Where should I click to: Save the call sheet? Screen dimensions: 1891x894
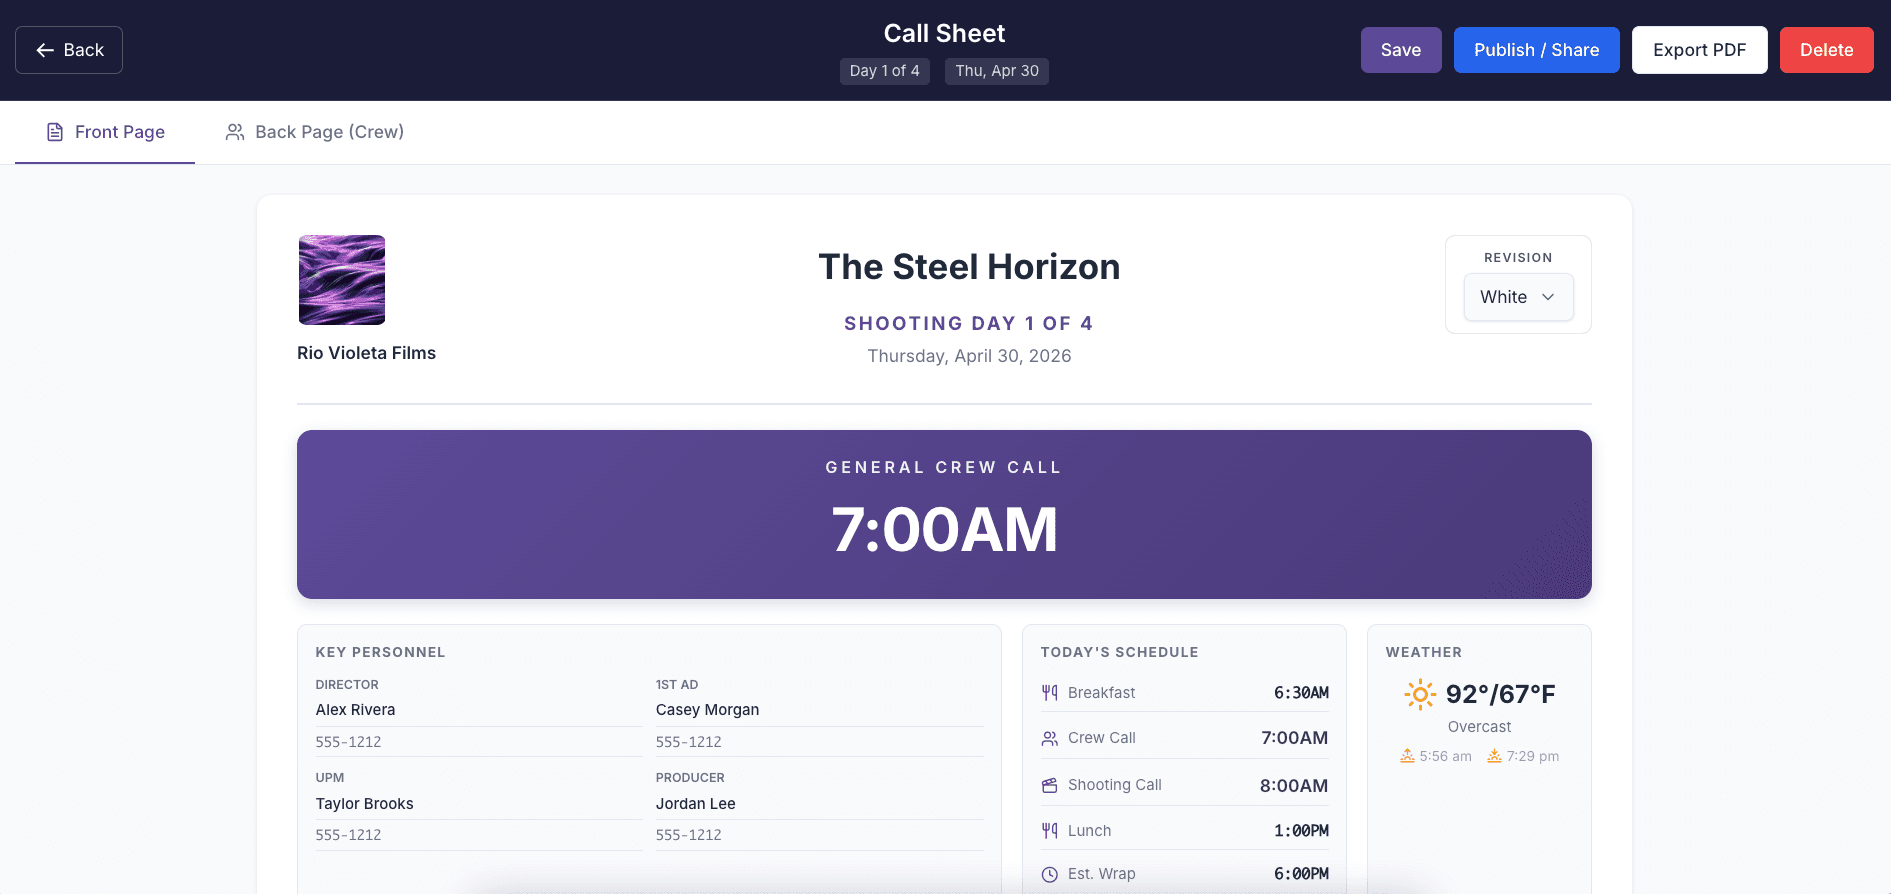[1401, 50]
